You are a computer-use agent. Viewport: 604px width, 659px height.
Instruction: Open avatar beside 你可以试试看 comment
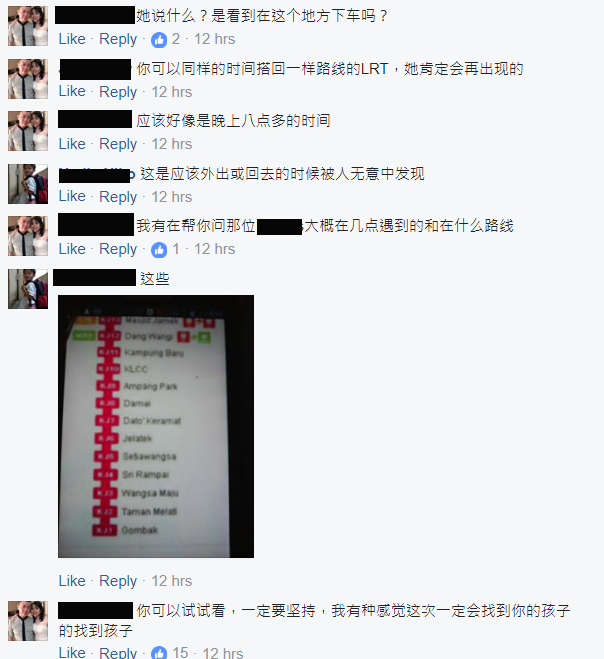pos(28,621)
